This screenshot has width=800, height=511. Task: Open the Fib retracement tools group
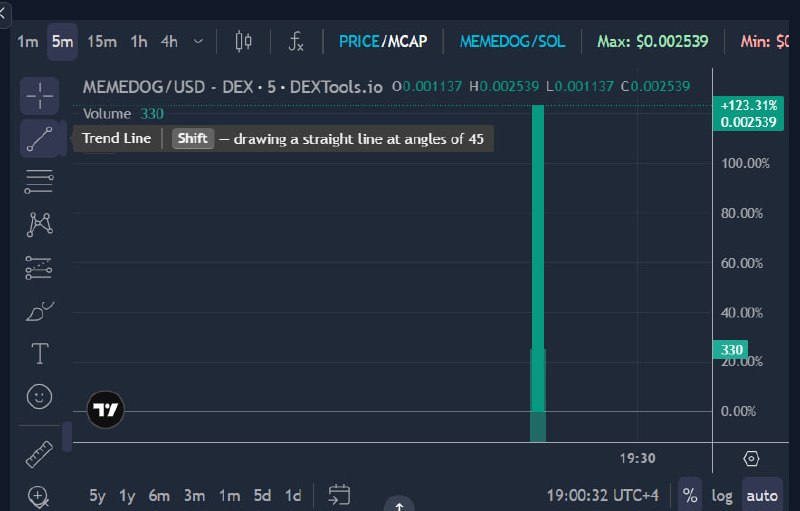click(39, 182)
